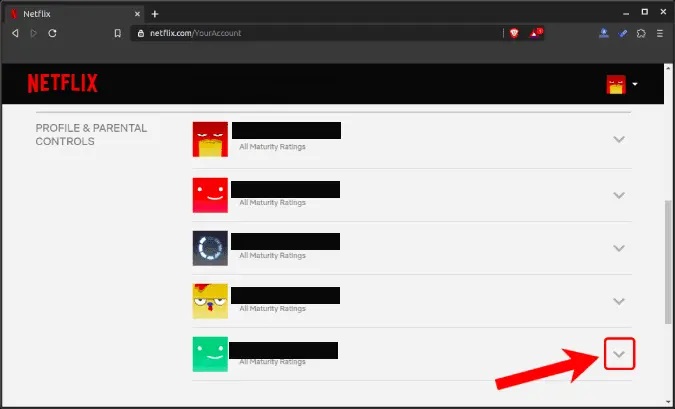Open the browser hamburger menu
The width and height of the screenshot is (675, 409).
[x=660, y=33]
